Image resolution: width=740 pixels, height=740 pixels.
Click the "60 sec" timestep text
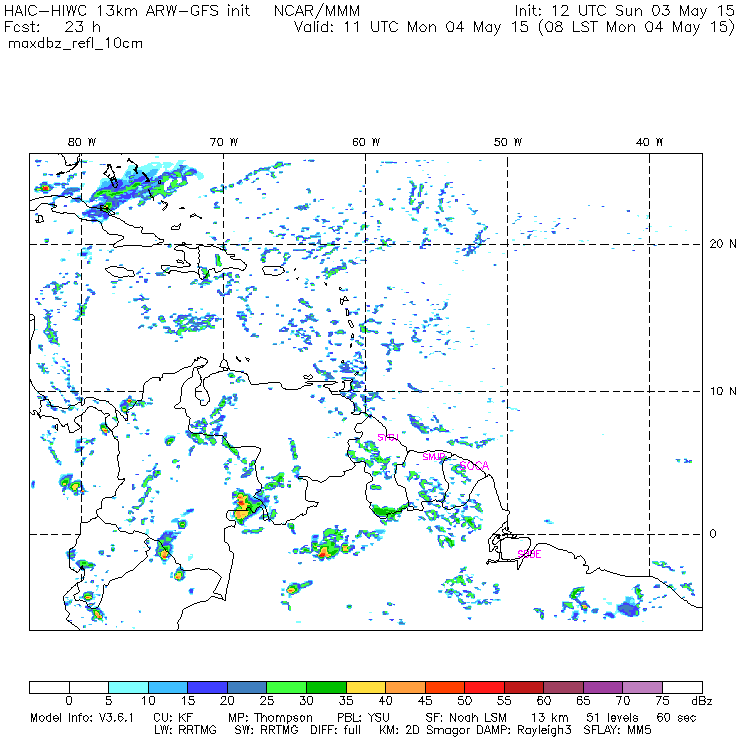676,718
